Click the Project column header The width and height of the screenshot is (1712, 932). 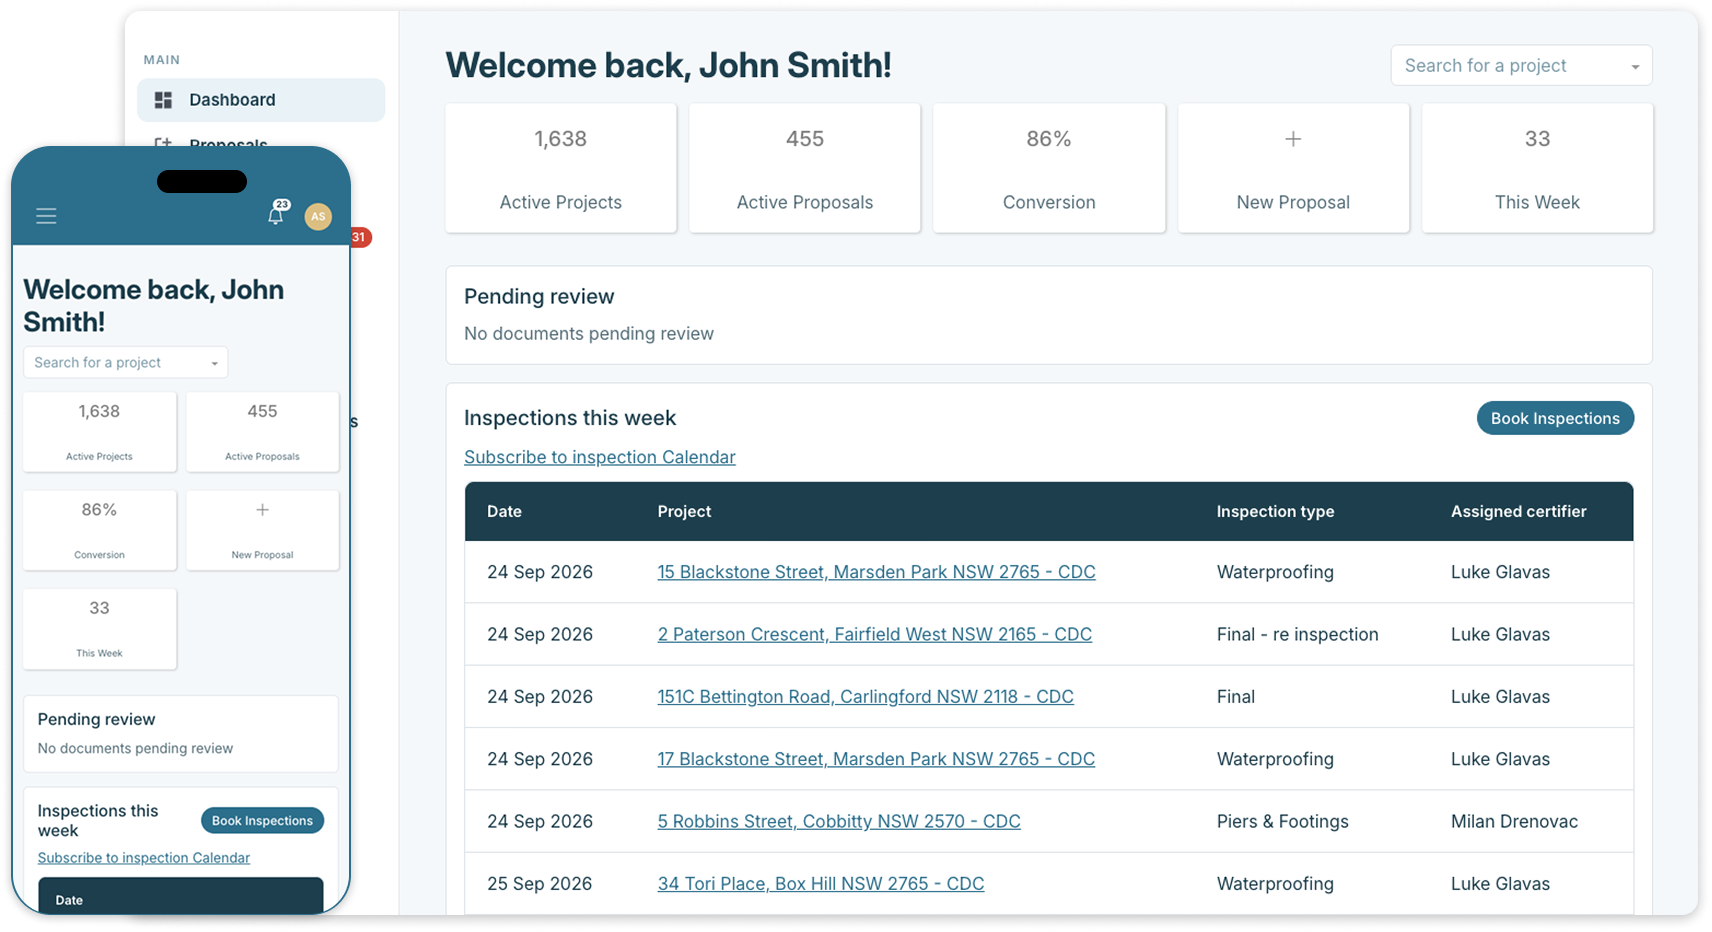[x=684, y=511]
